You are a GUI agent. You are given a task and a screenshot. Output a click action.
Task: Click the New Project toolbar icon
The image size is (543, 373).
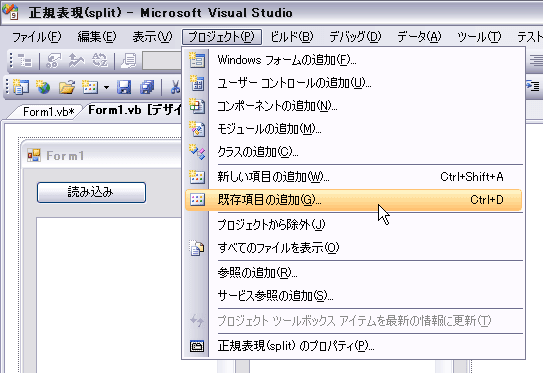point(20,87)
